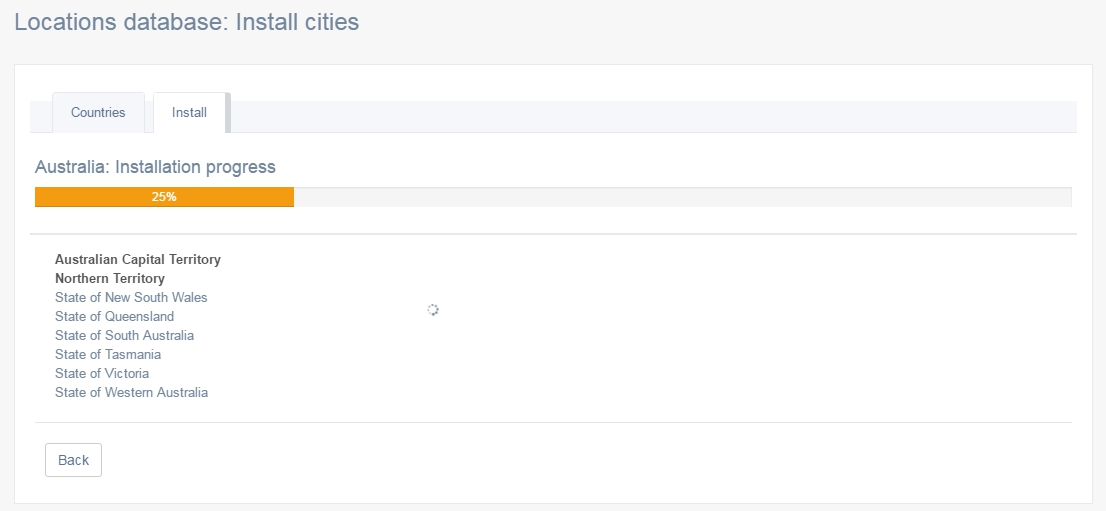Open State of New South Wales
This screenshot has height=511, width=1106.
click(x=131, y=298)
